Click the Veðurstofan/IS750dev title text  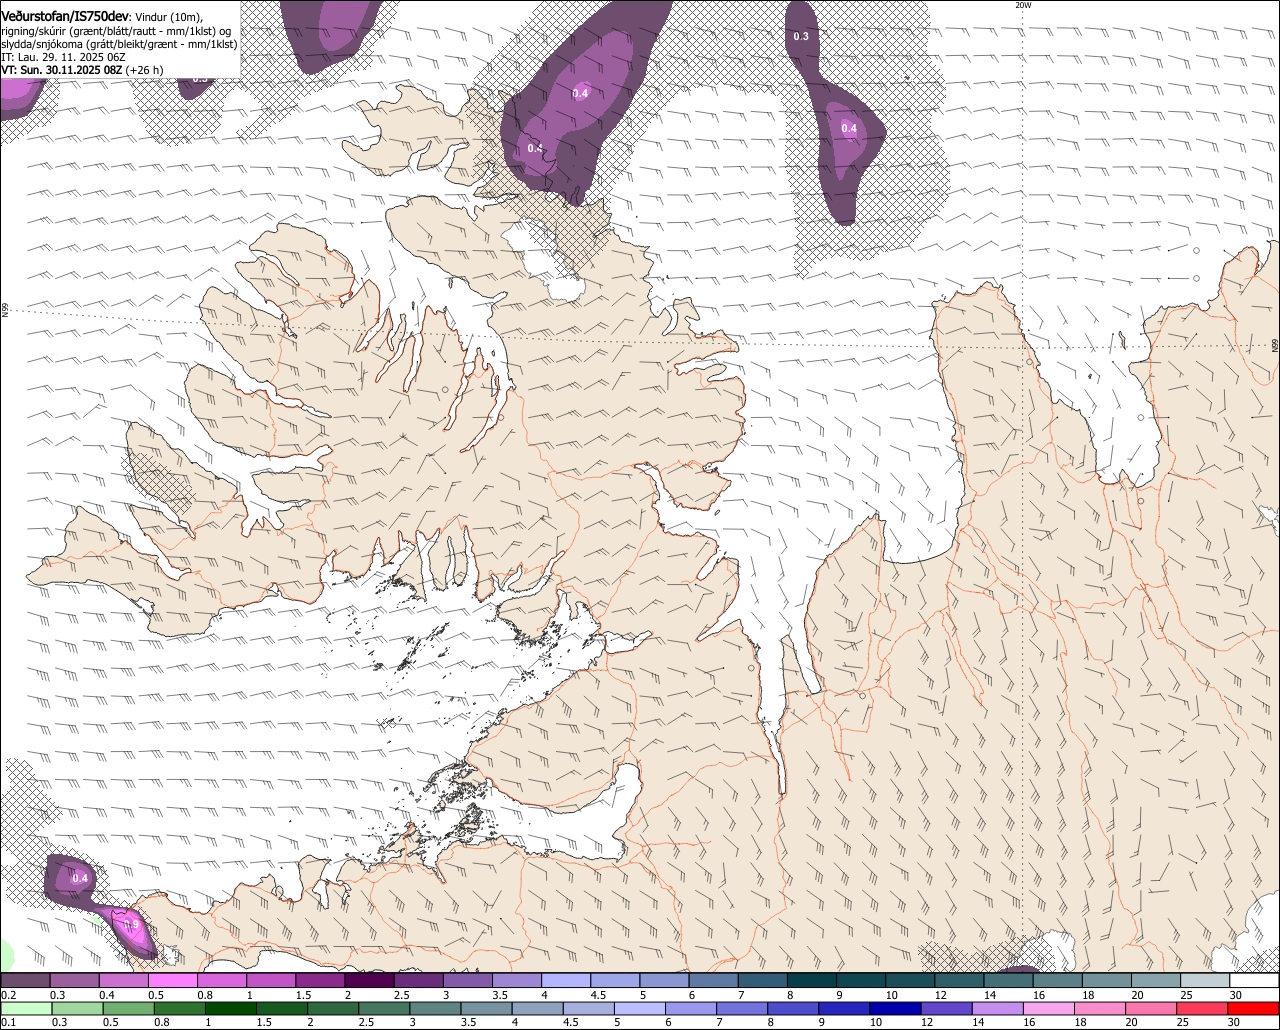[x=65, y=15]
